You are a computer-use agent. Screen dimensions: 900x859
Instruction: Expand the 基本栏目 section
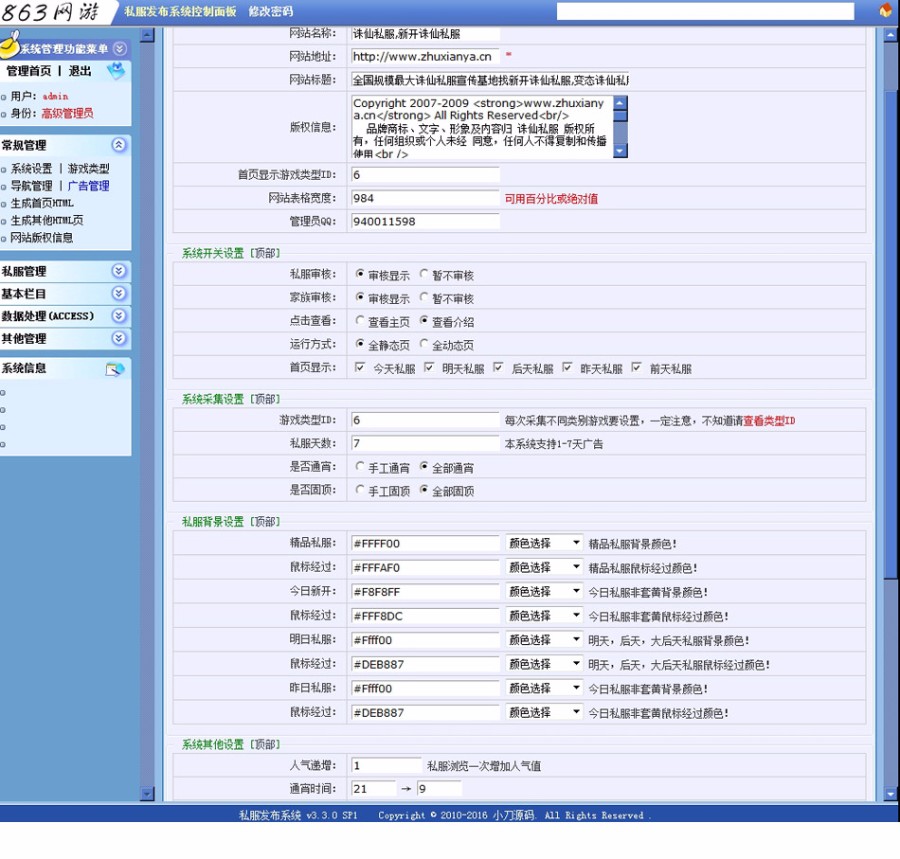pos(119,293)
